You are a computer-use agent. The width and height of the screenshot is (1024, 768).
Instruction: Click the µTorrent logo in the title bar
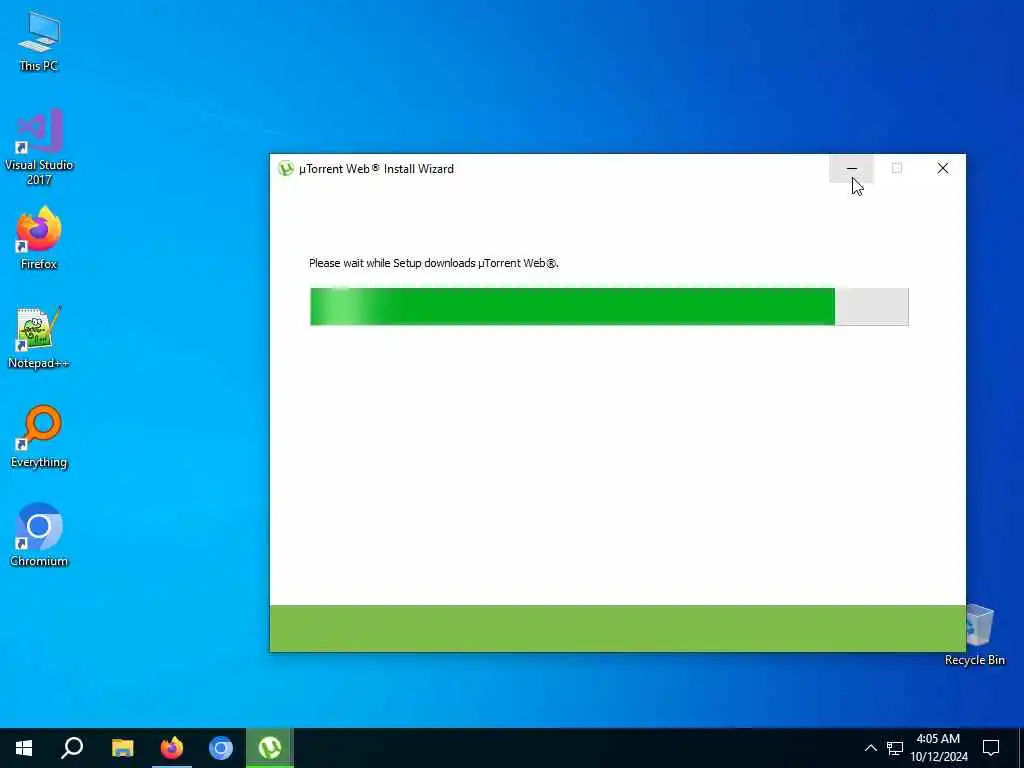coord(285,168)
